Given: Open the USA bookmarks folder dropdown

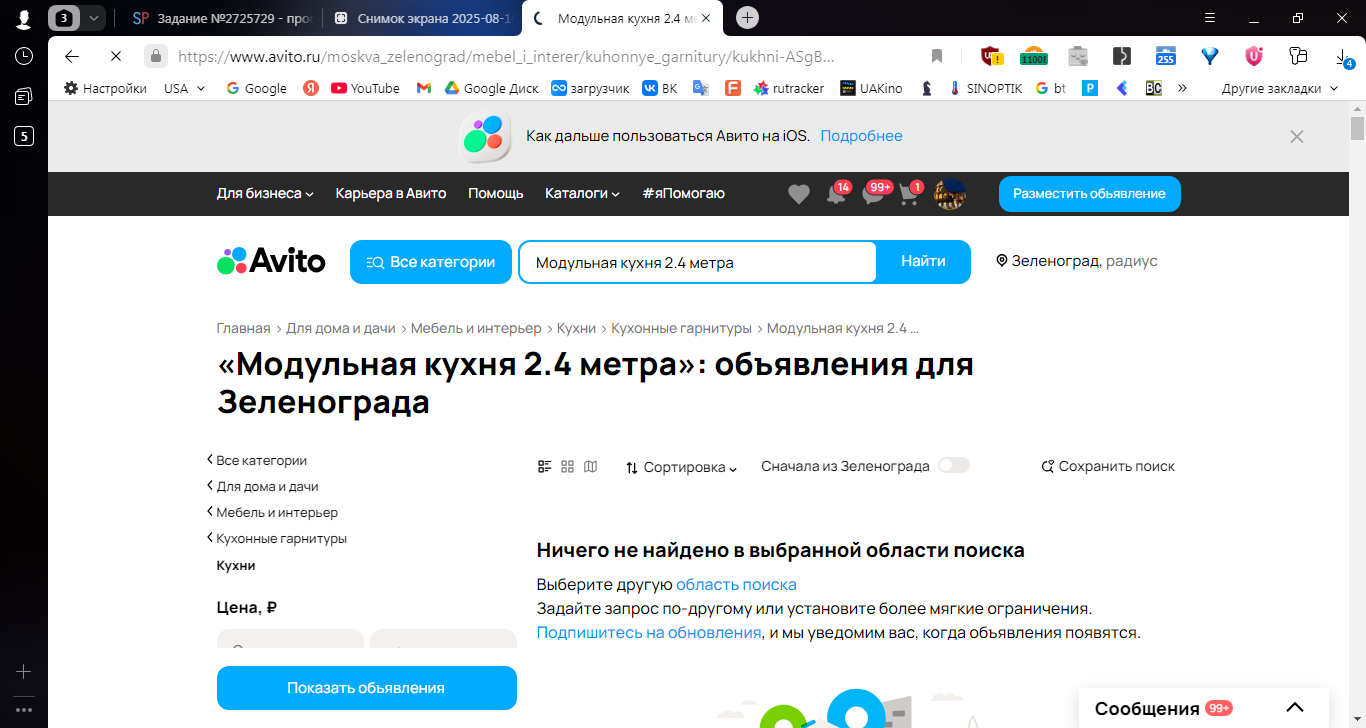Looking at the screenshot, I should pos(185,88).
